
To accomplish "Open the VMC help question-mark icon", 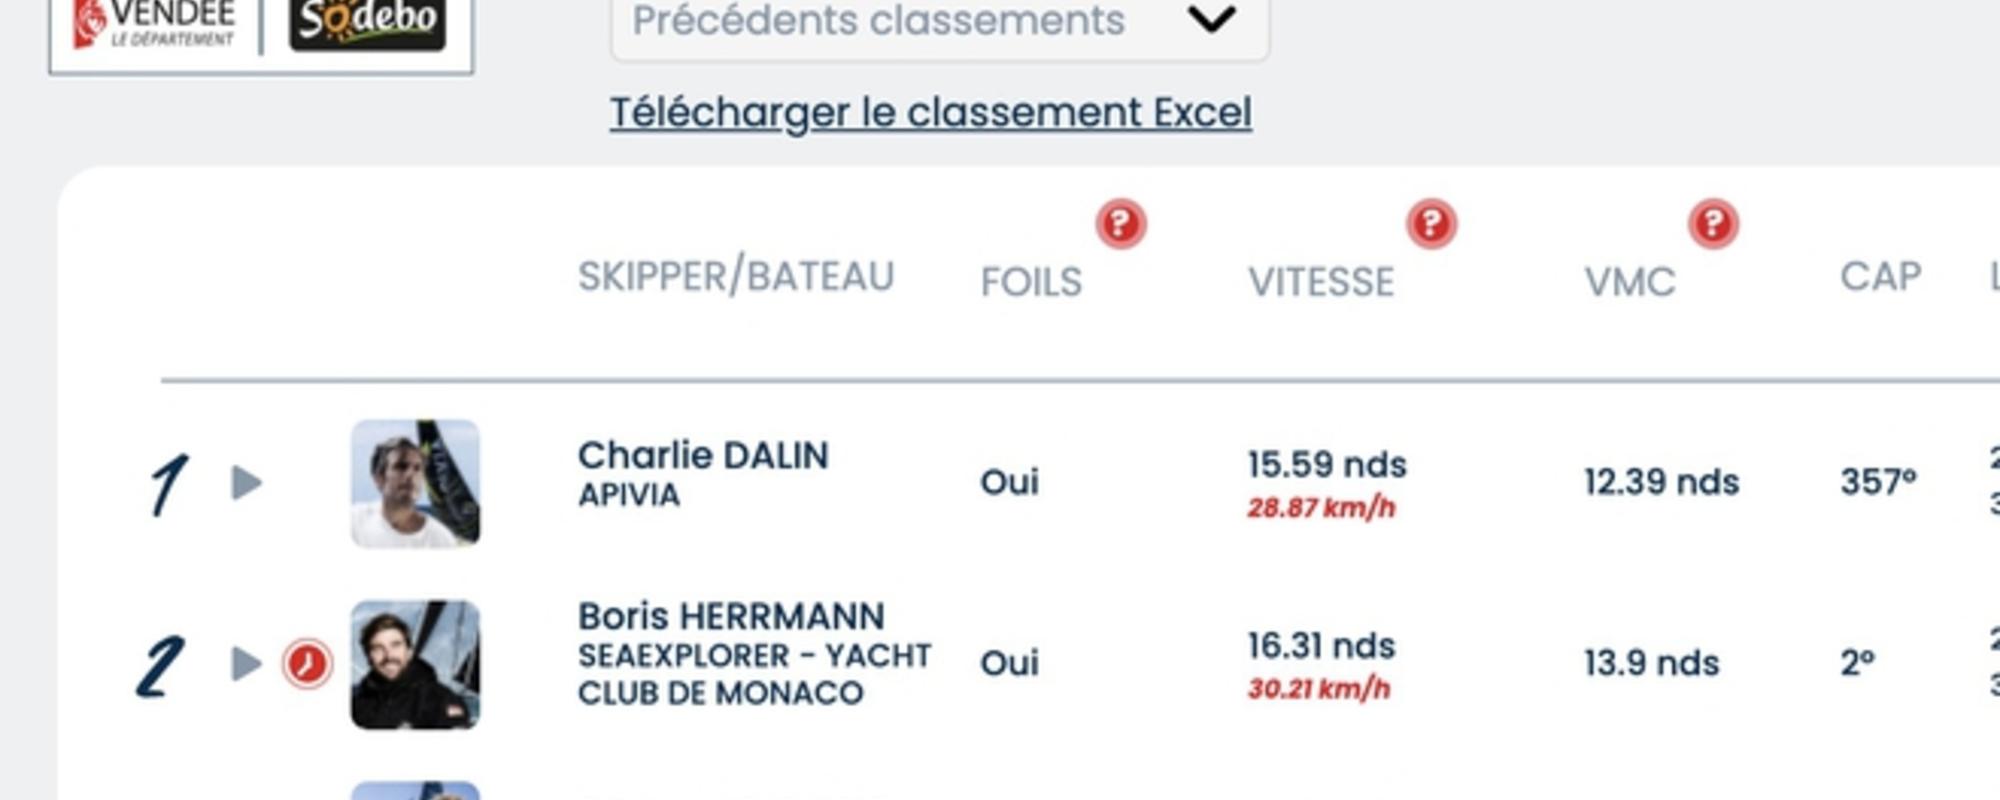I will pos(1713,223).
